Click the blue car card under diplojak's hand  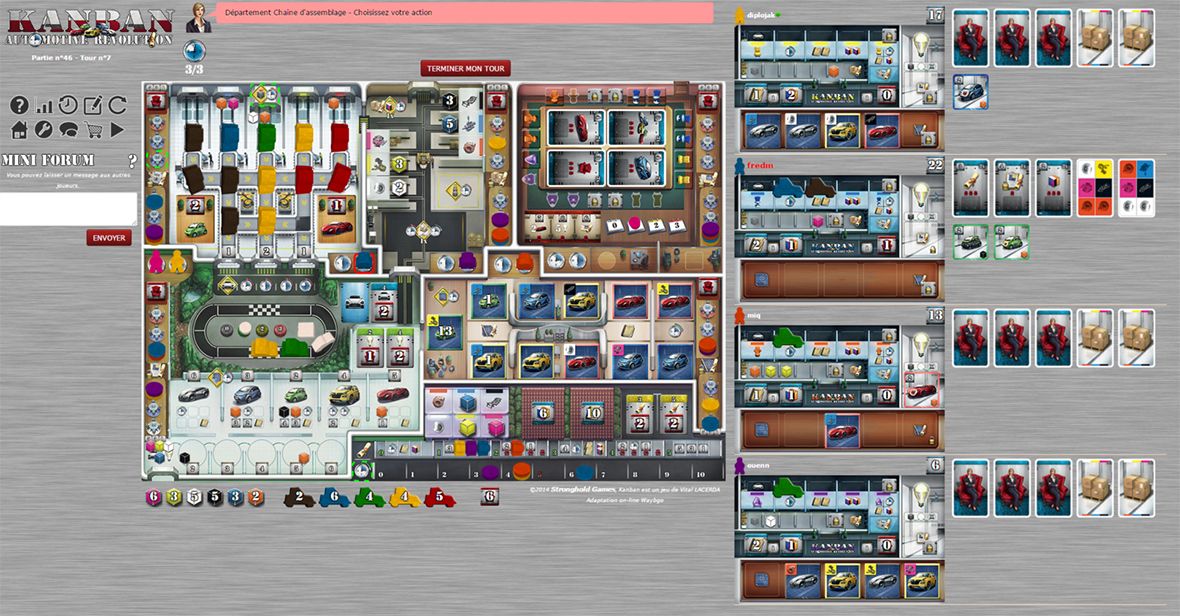[x=970, y=91]
